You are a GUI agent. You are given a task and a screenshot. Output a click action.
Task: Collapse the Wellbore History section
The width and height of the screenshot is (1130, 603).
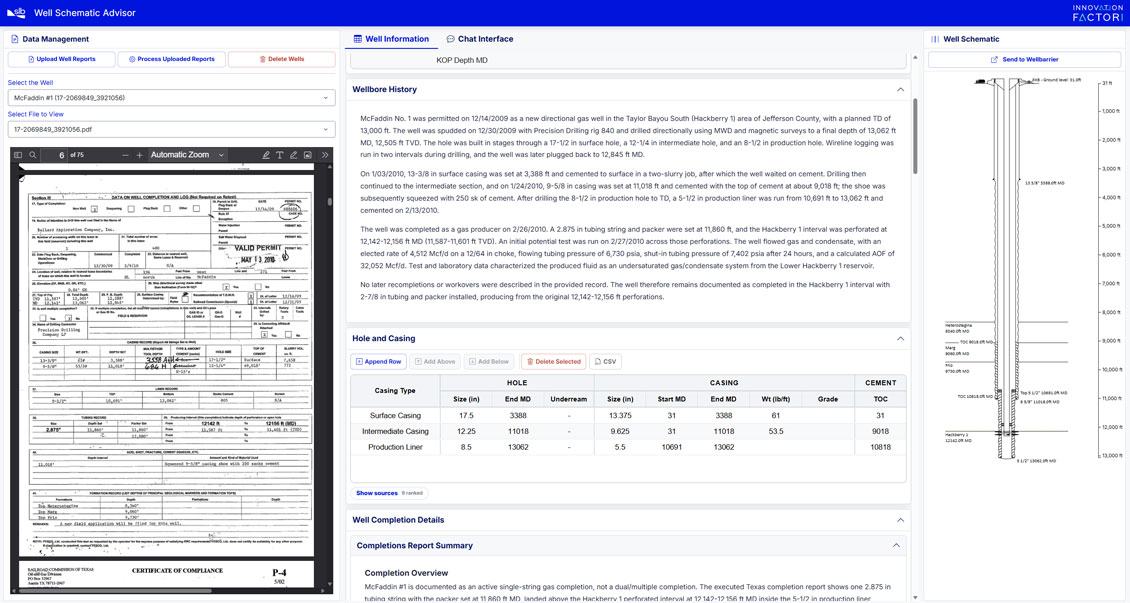click(x=900, y=89)
